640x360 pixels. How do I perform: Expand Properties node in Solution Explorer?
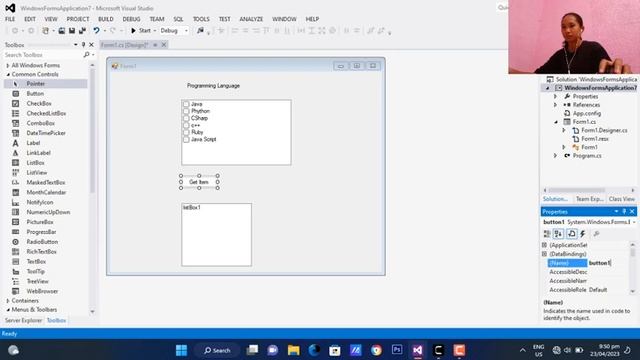pyautogui.click(x=555, y=96)
